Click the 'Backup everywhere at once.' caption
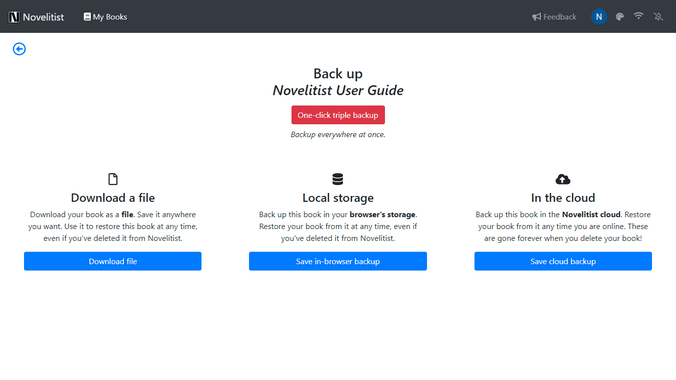 tap(338, 135)
